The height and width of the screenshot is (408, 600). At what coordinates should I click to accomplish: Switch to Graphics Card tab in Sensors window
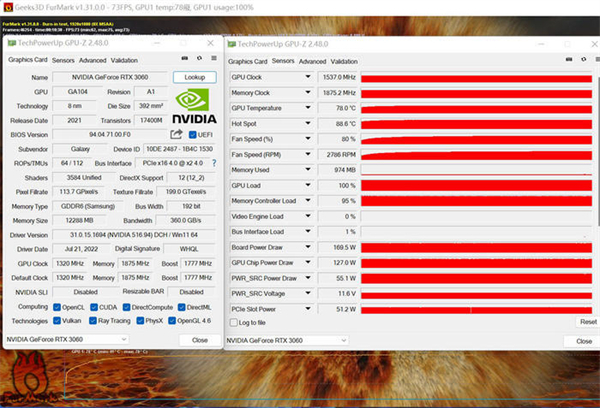coord(248,62)
